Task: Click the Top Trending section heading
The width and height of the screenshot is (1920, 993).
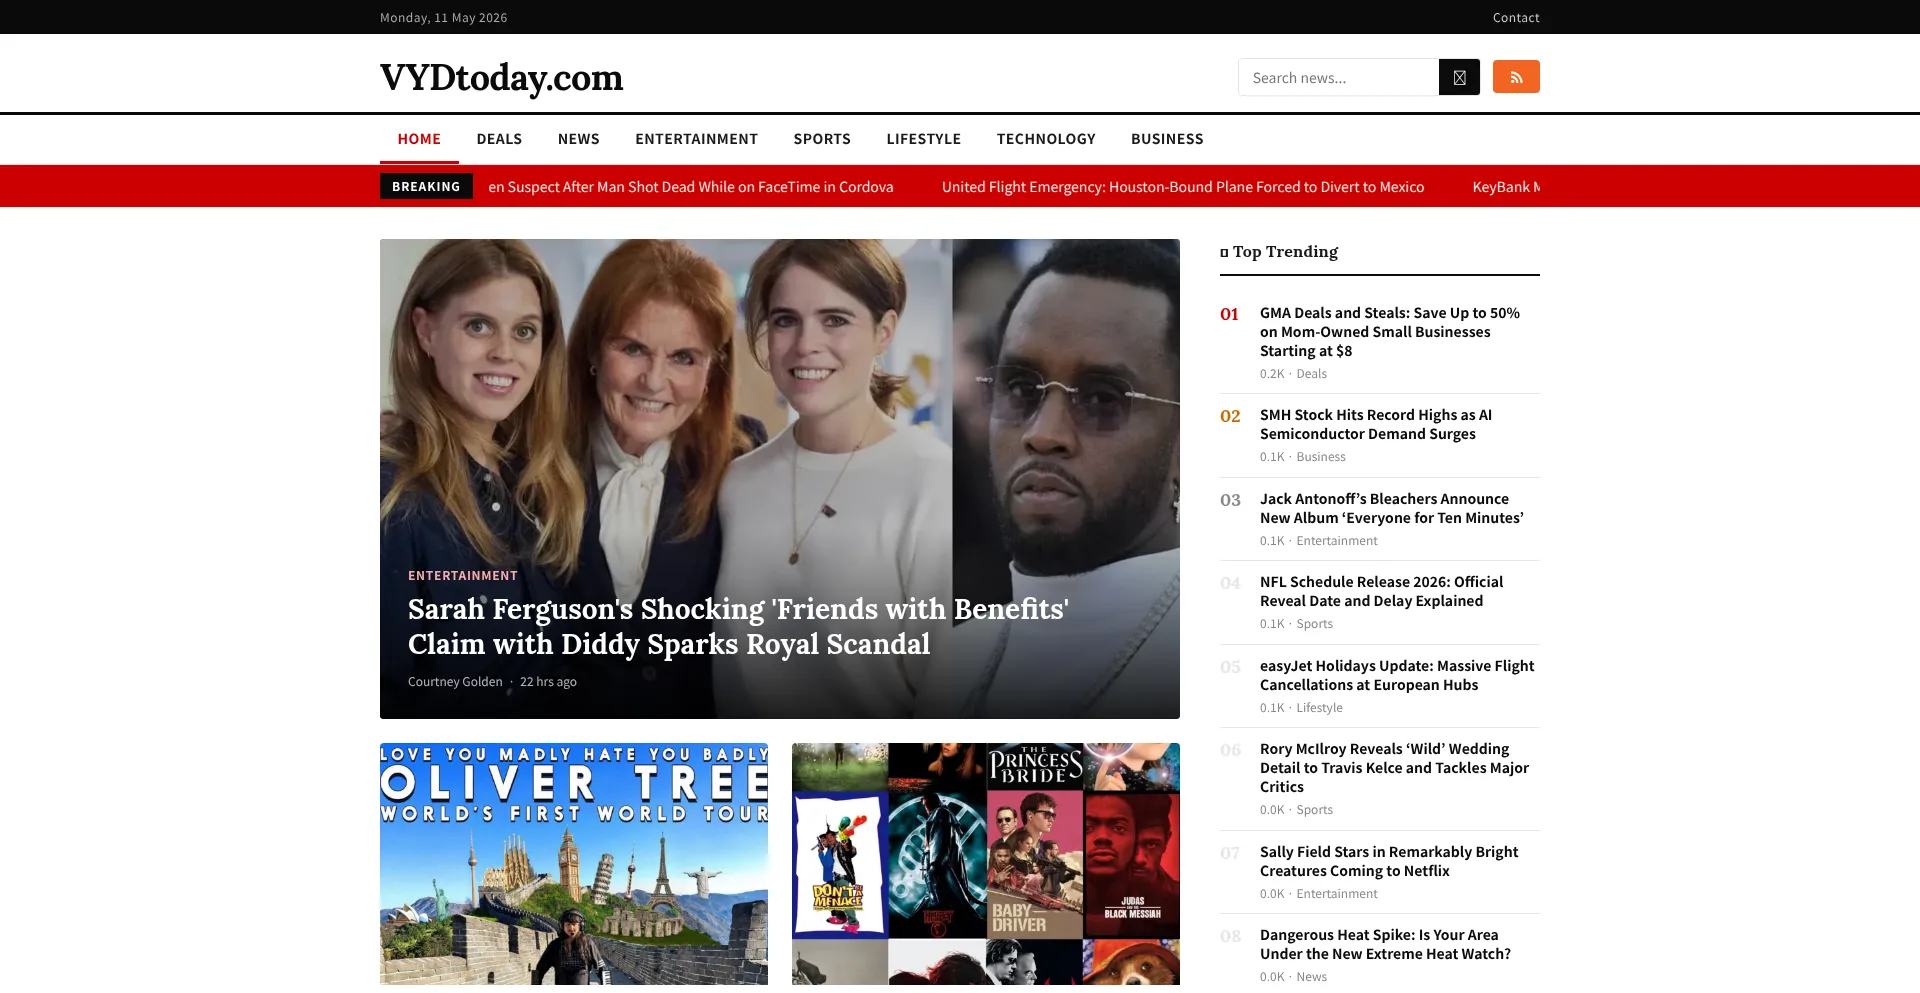Action: pyautogui.click(x=1279, y=252)
